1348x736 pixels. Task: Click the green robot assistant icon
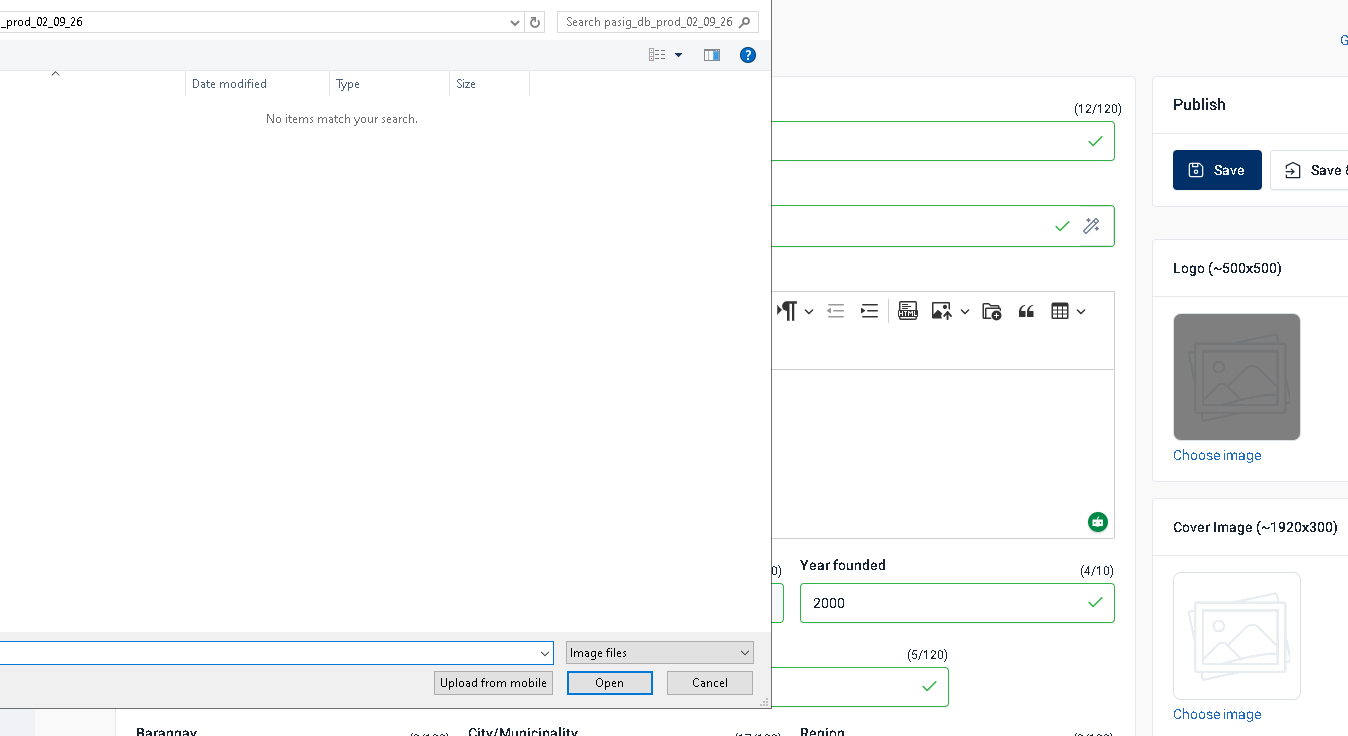point(1098,522)
